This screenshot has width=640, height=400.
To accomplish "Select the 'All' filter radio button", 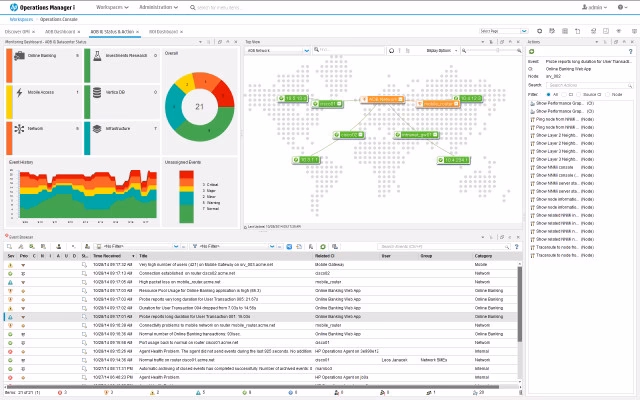I will [548, 93].
